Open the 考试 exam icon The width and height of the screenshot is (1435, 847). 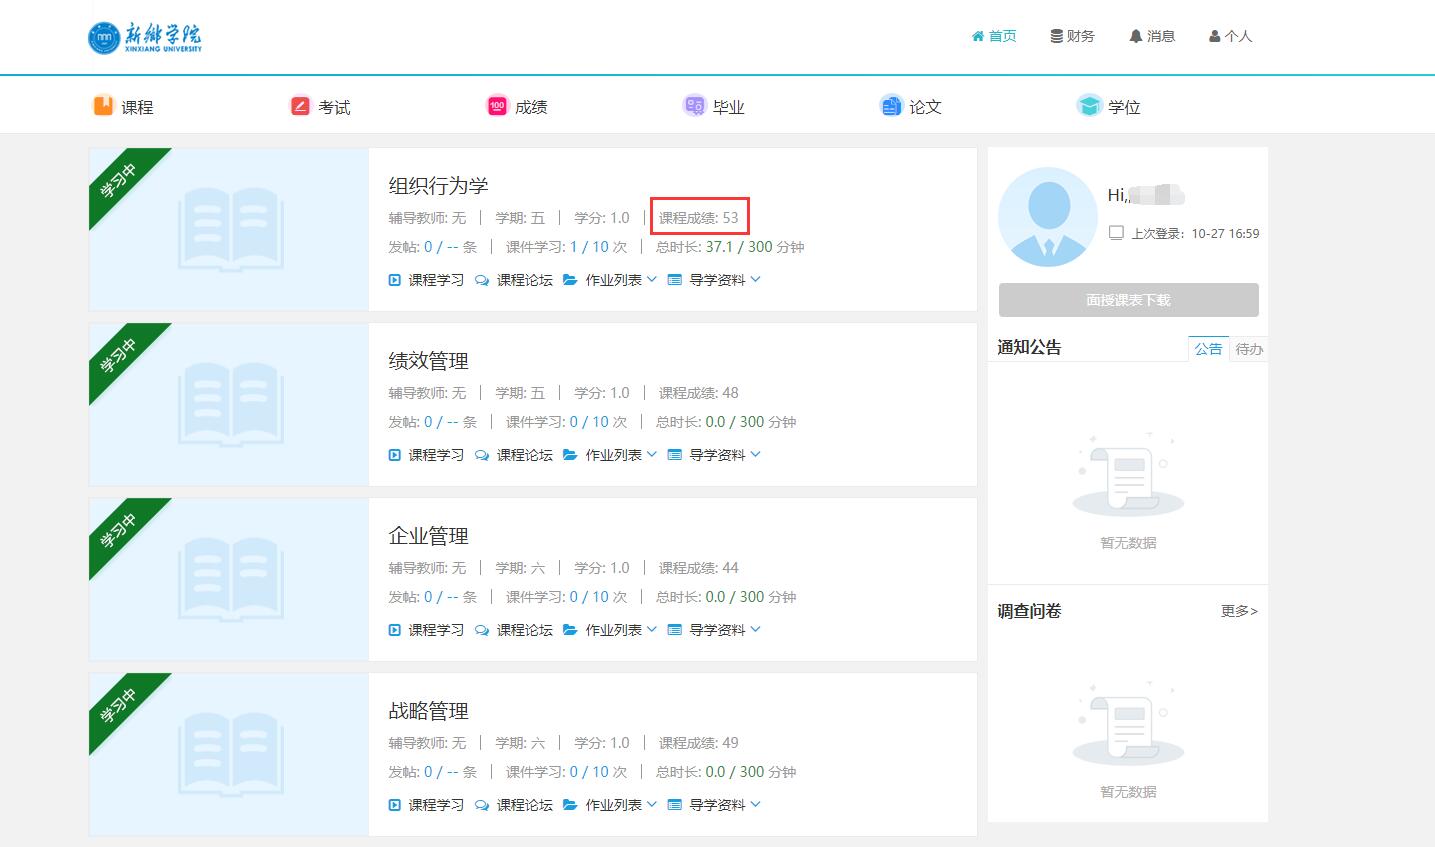300,106
